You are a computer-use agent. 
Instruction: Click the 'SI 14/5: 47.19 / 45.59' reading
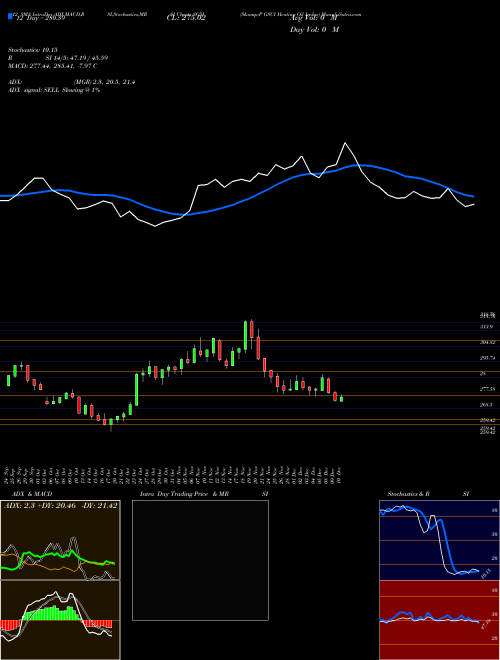75,58
